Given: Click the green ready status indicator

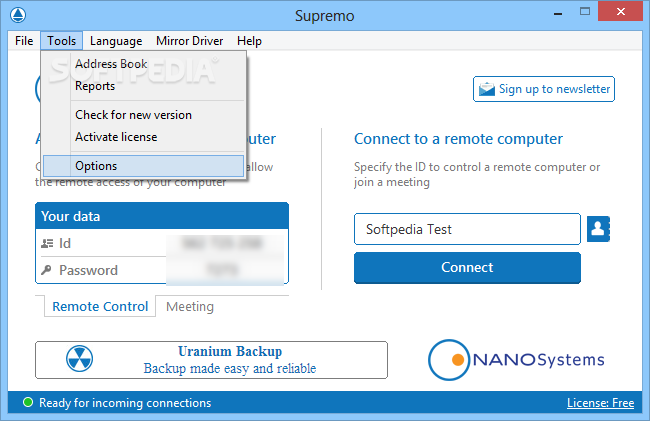Looking at the screenshot, I should click(28, 402).
